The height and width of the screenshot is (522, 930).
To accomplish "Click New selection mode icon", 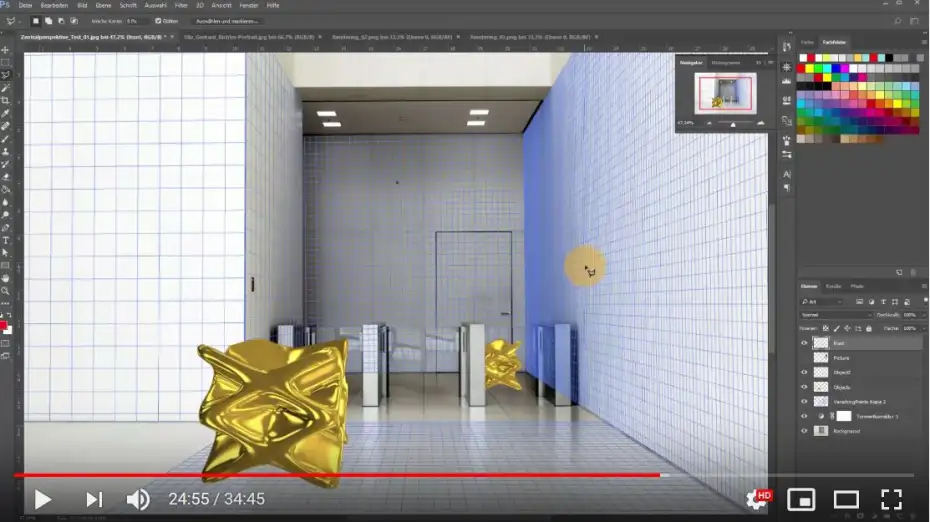I will (36, 21).
